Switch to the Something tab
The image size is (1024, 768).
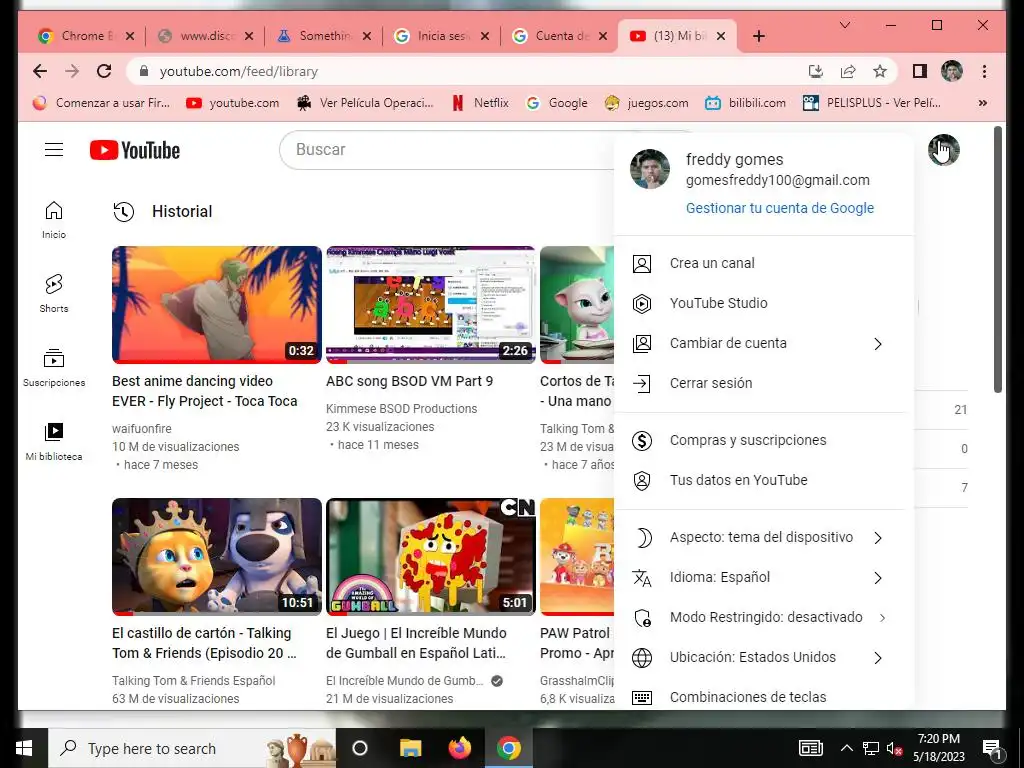324,36
